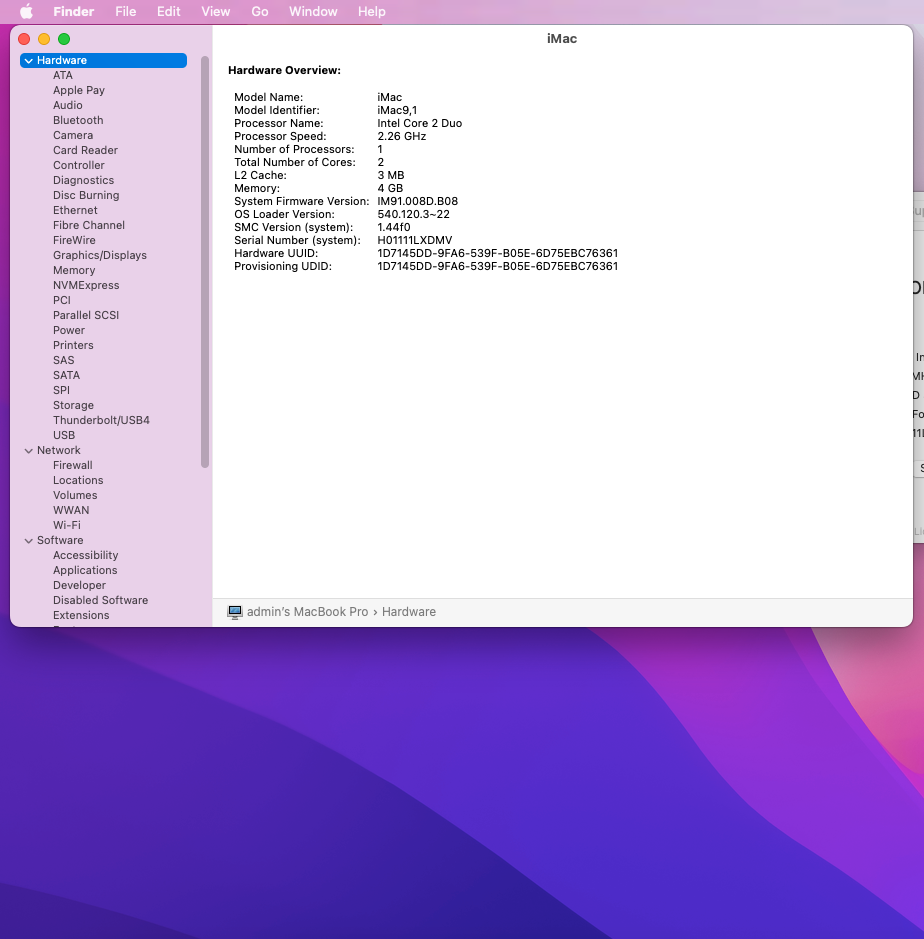Select Storage in the sidebar
This screenshot has height=939, width=924.
(73, 405)
